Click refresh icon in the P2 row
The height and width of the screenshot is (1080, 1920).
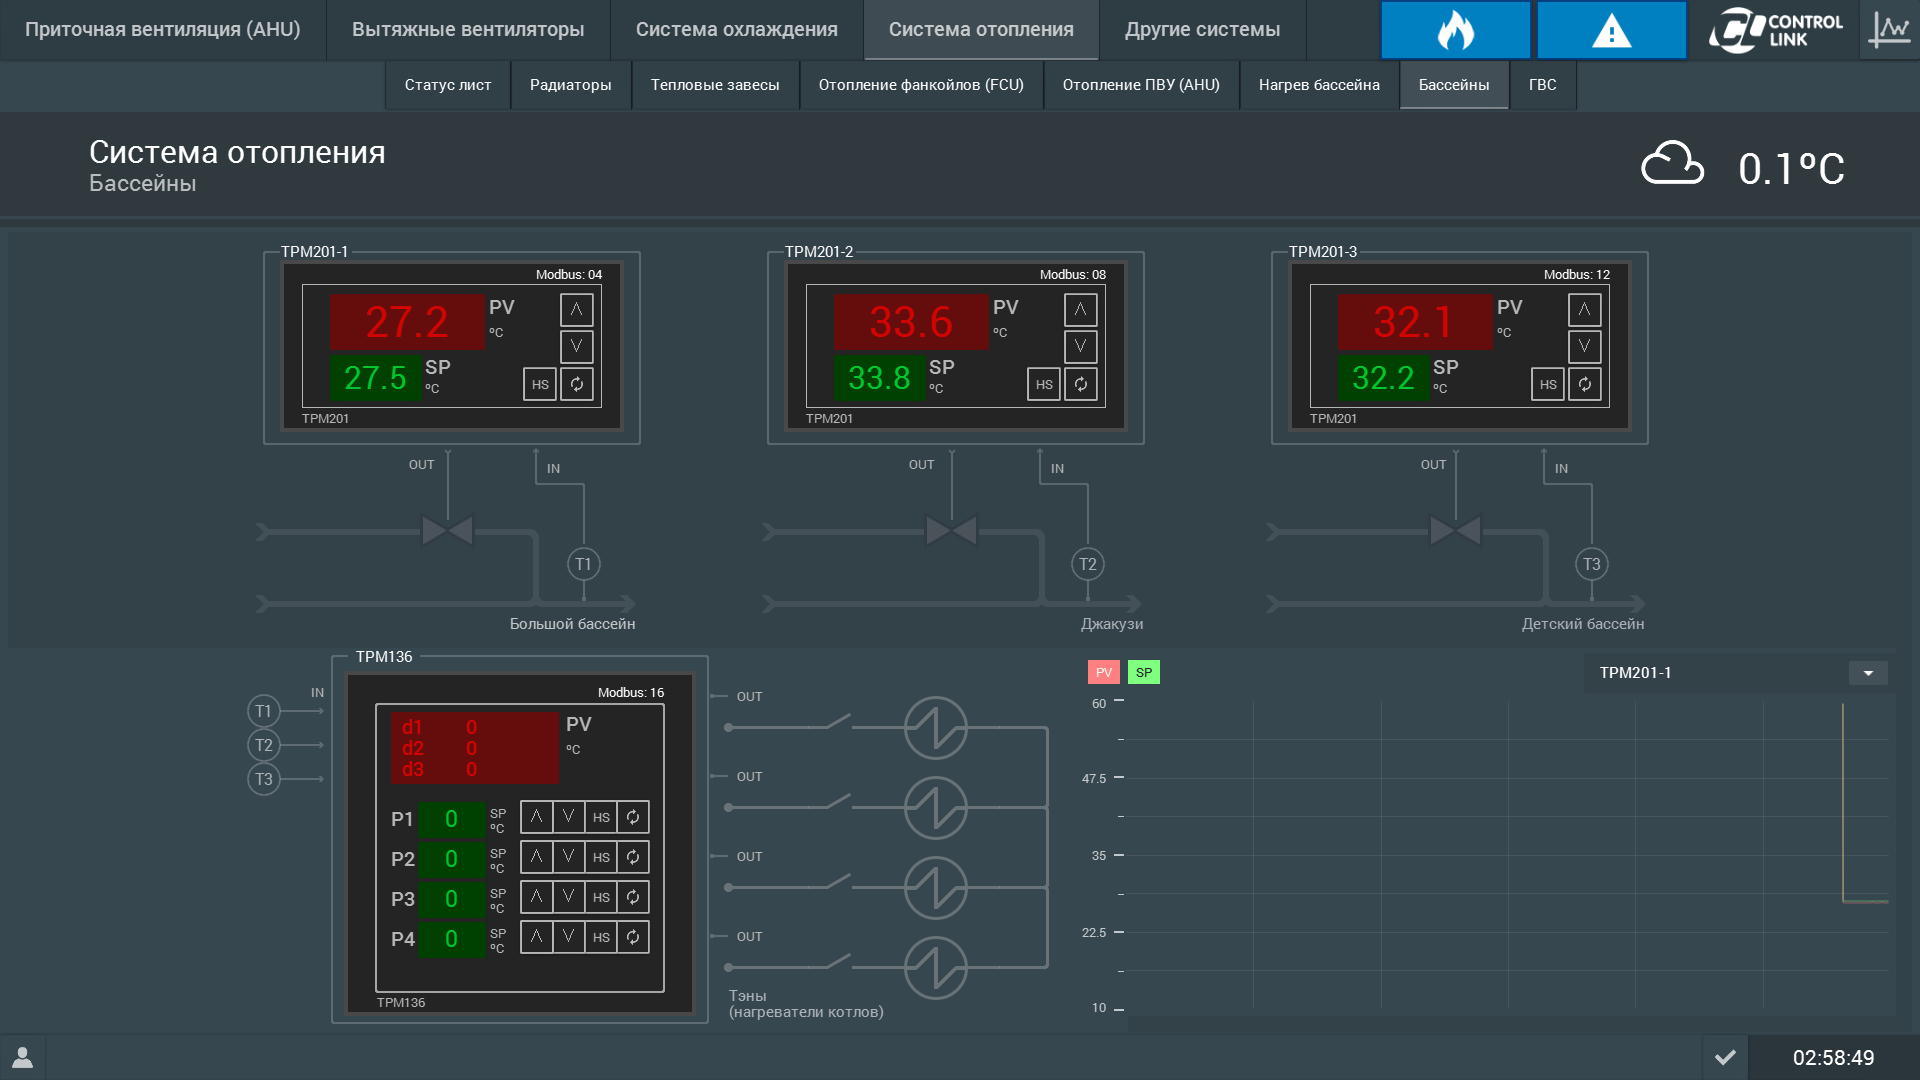tap(633, 857)
